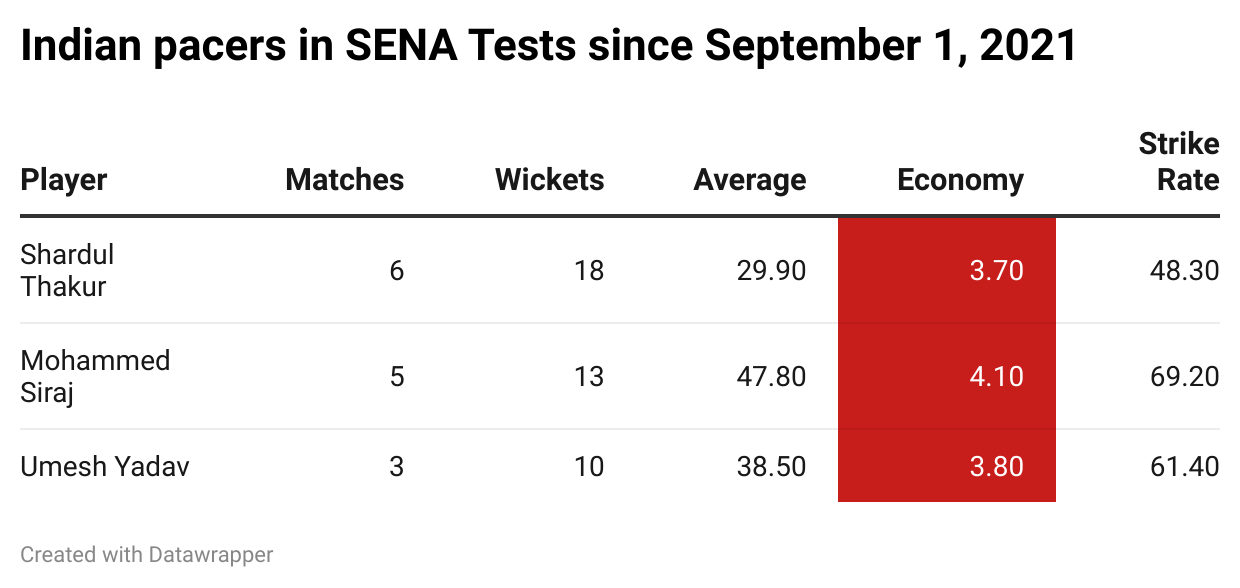1240x588 pixels.
Task: Click Mohammed Siraj's 47.80 average value
Action: pos(768,376)
